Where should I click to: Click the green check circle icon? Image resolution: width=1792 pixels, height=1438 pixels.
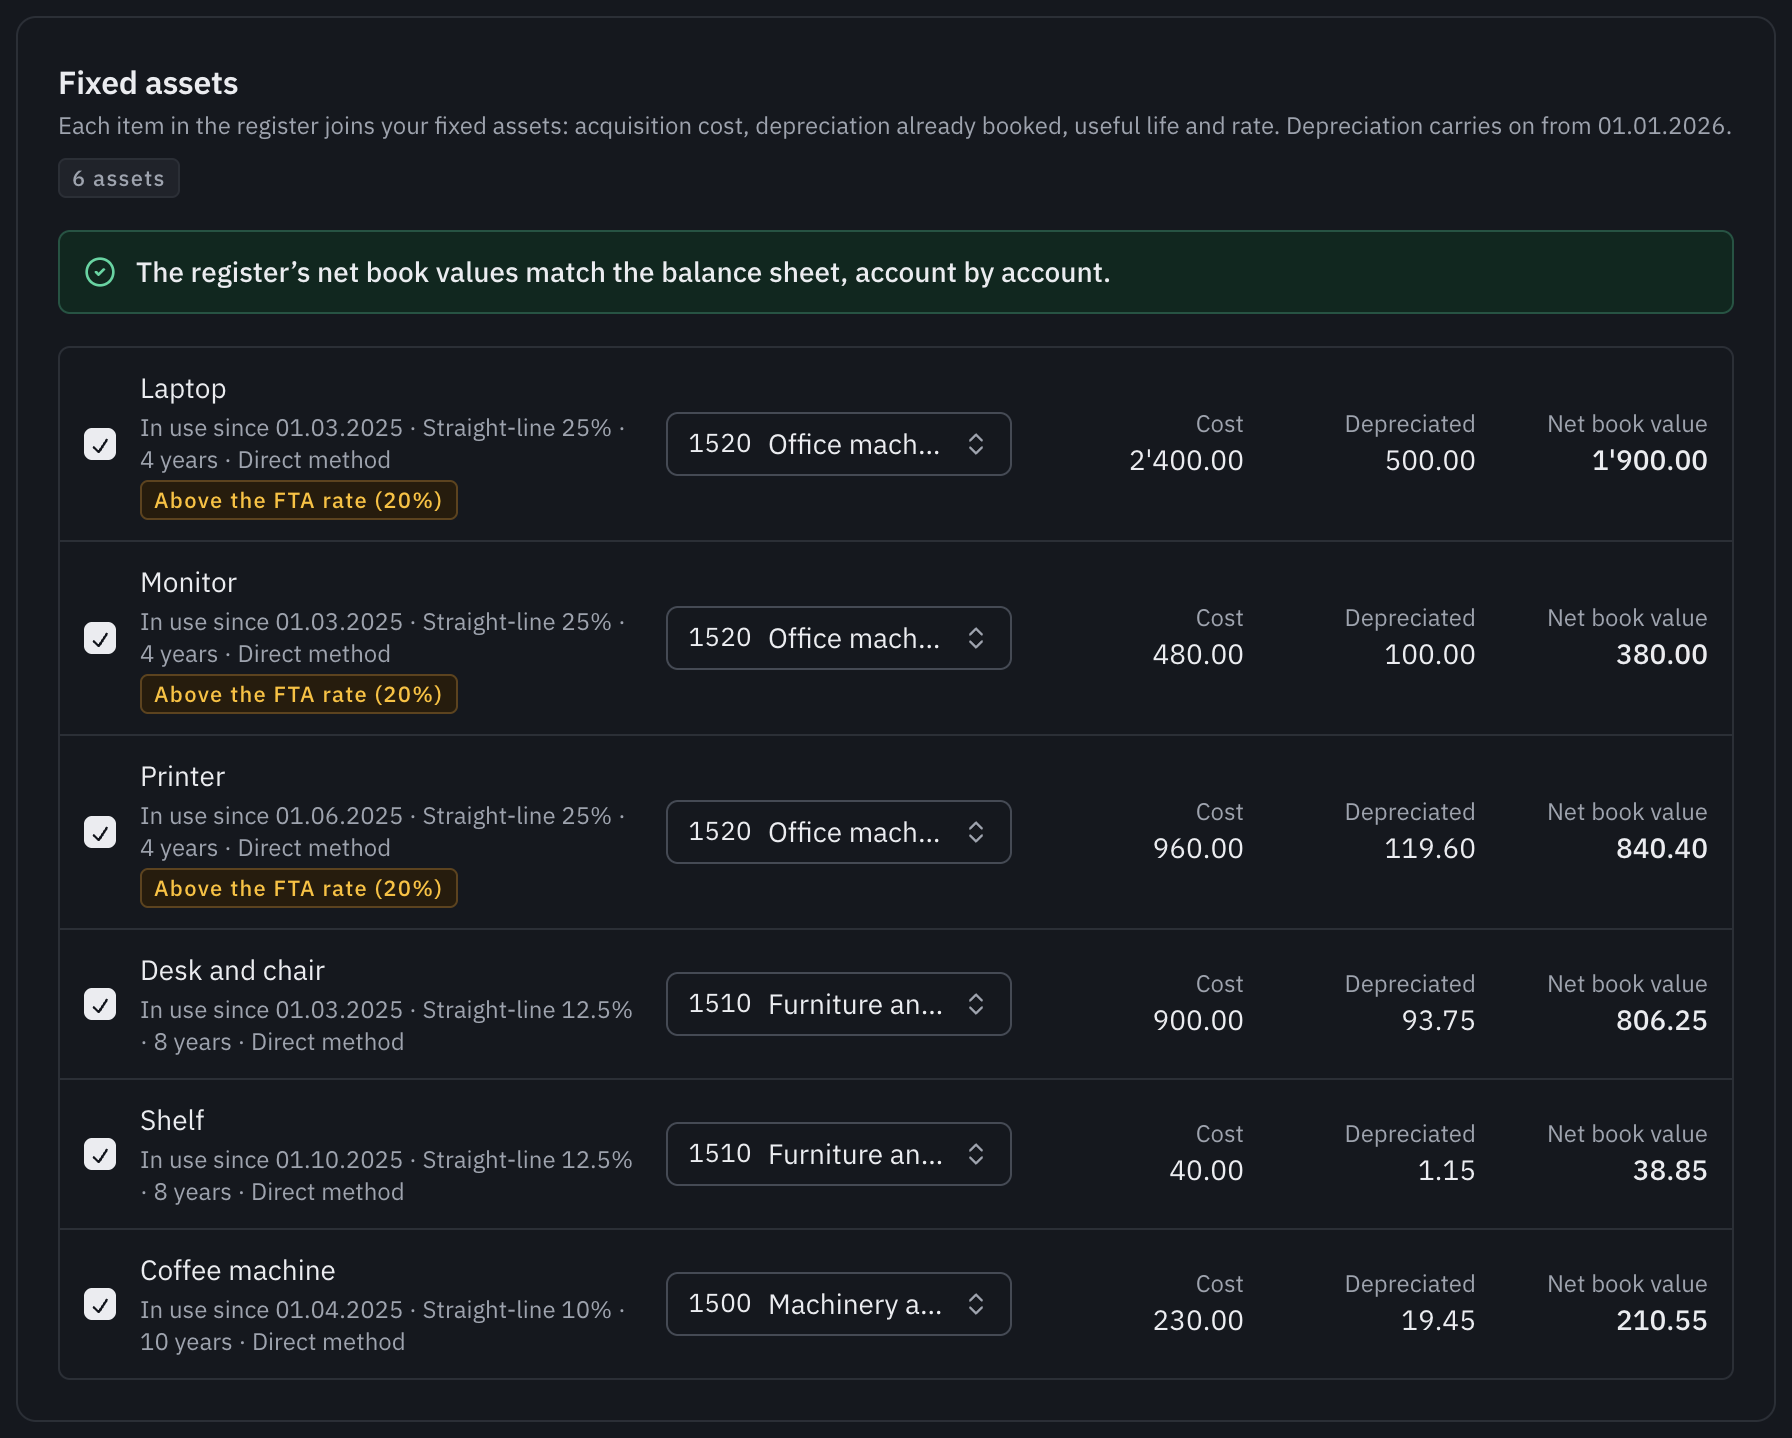[100, 272]
